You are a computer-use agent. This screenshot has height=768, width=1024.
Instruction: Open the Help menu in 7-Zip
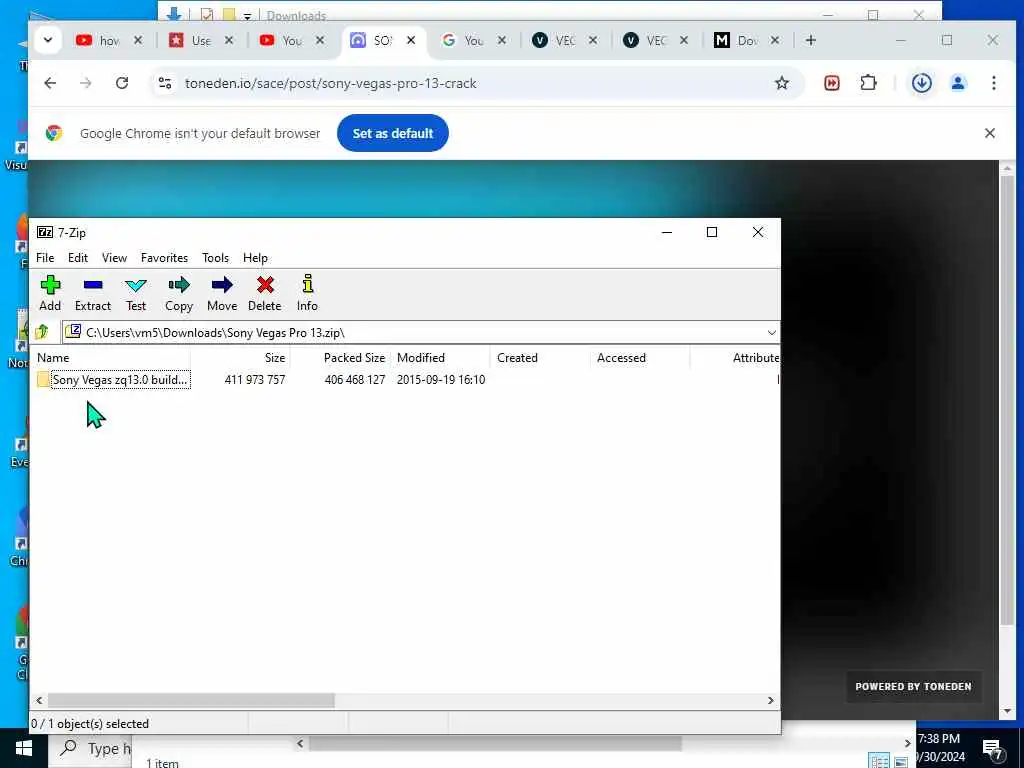(255, 258)
